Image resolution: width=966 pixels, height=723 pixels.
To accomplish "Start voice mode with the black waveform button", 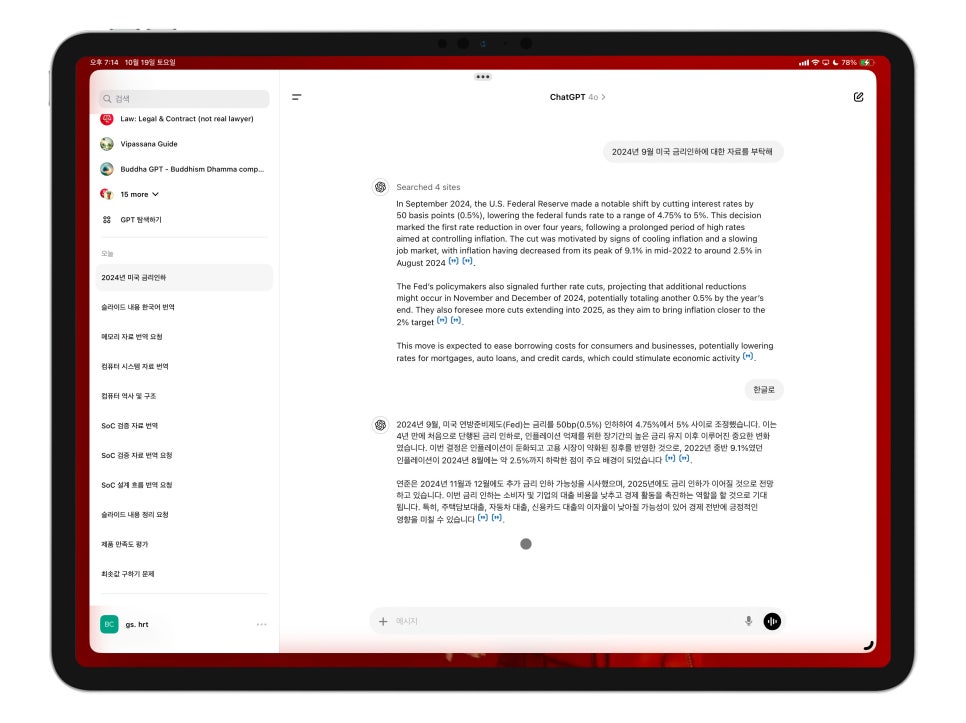I will (772, 621).
